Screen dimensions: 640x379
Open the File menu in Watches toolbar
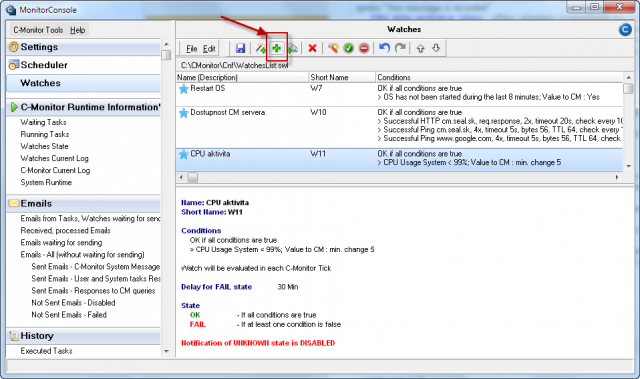click(192, 49)
